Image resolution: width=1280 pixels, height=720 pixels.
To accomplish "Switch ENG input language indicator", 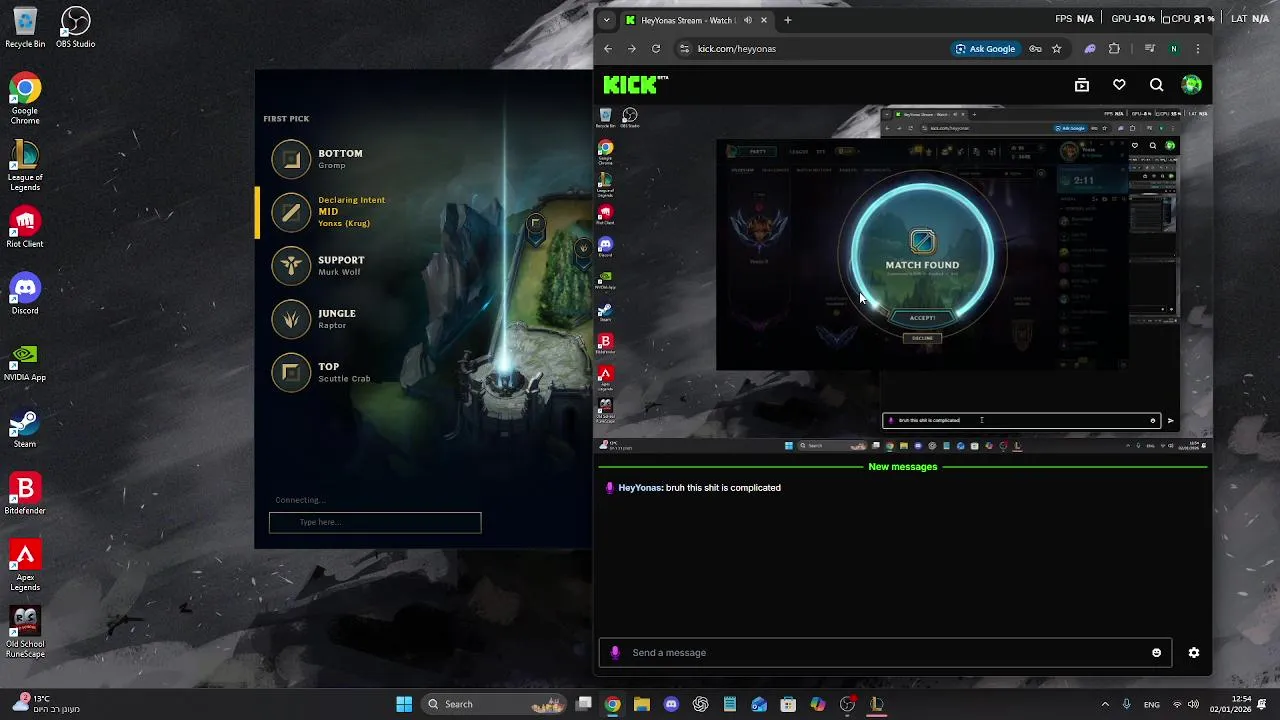I will [x=1152, y=704].
